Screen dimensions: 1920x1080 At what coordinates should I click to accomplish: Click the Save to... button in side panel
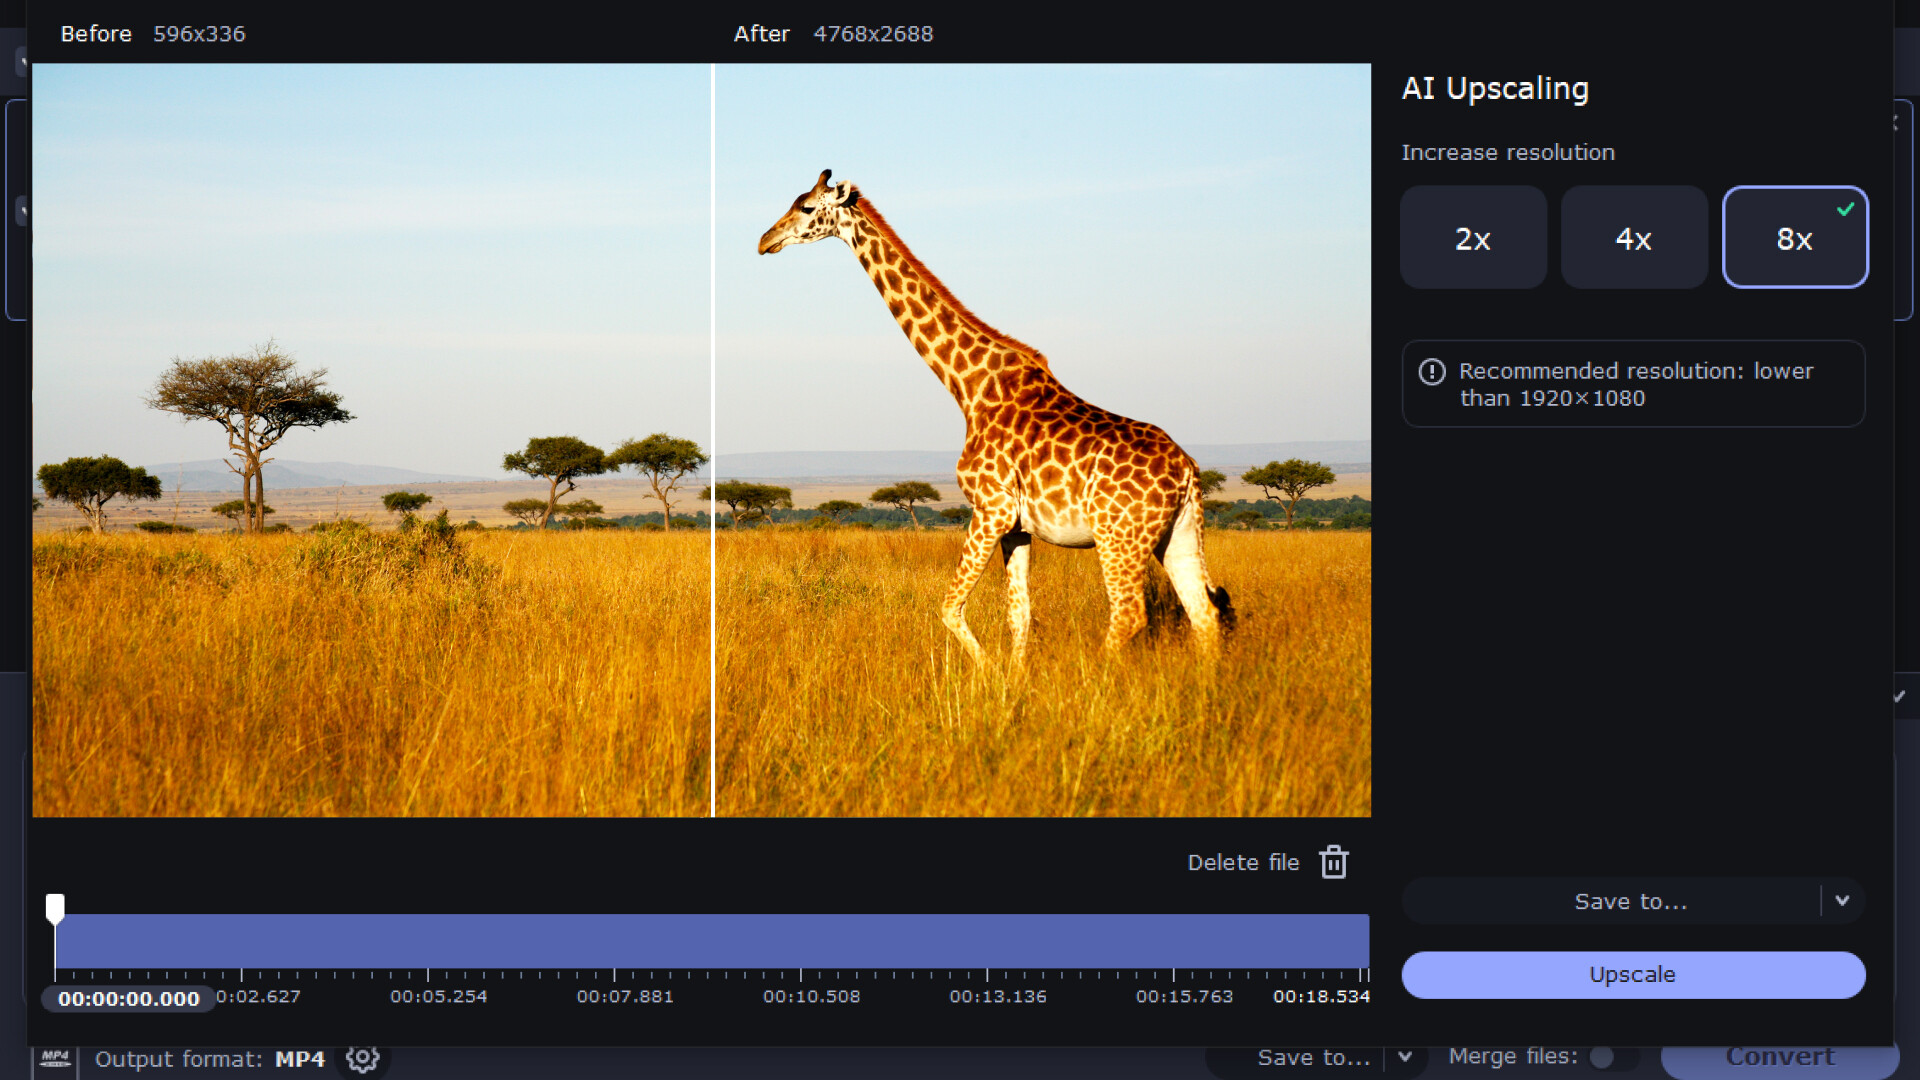(x=1630, y=901)
